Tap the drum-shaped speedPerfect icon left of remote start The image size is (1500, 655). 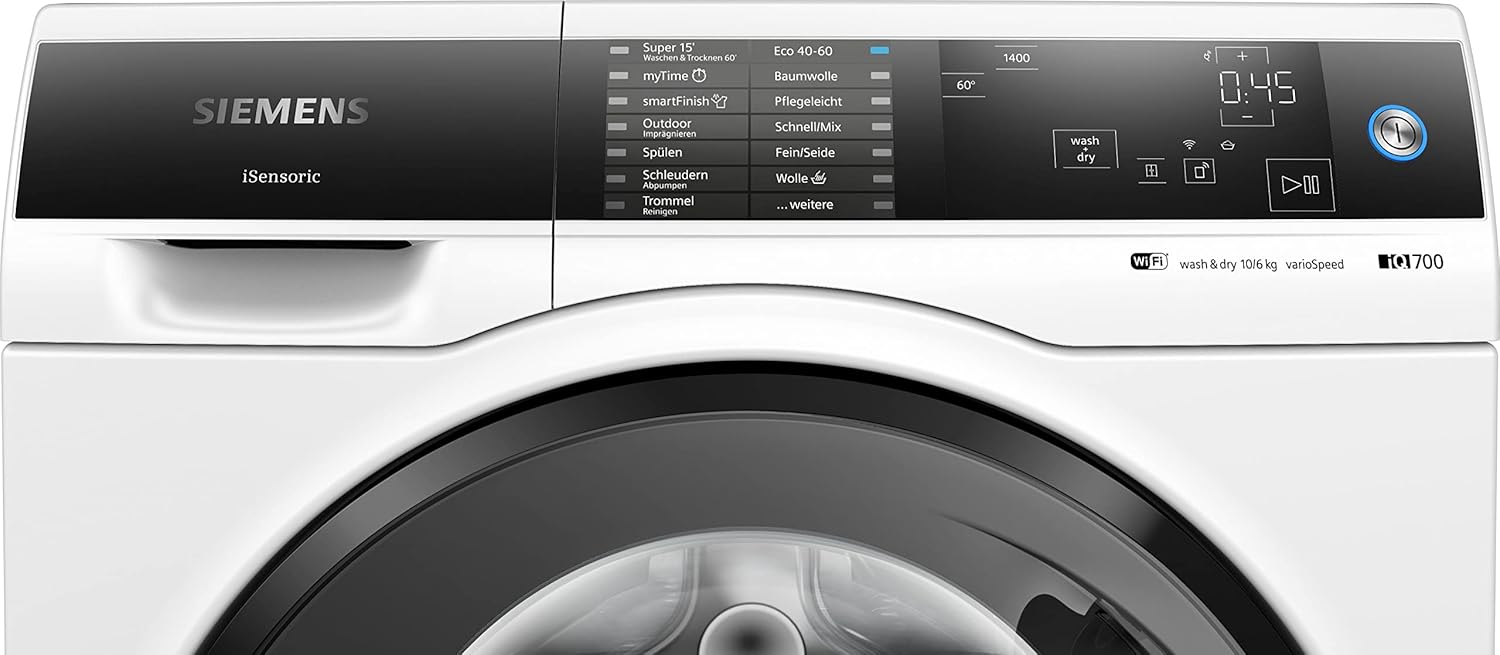point(1151,171)
